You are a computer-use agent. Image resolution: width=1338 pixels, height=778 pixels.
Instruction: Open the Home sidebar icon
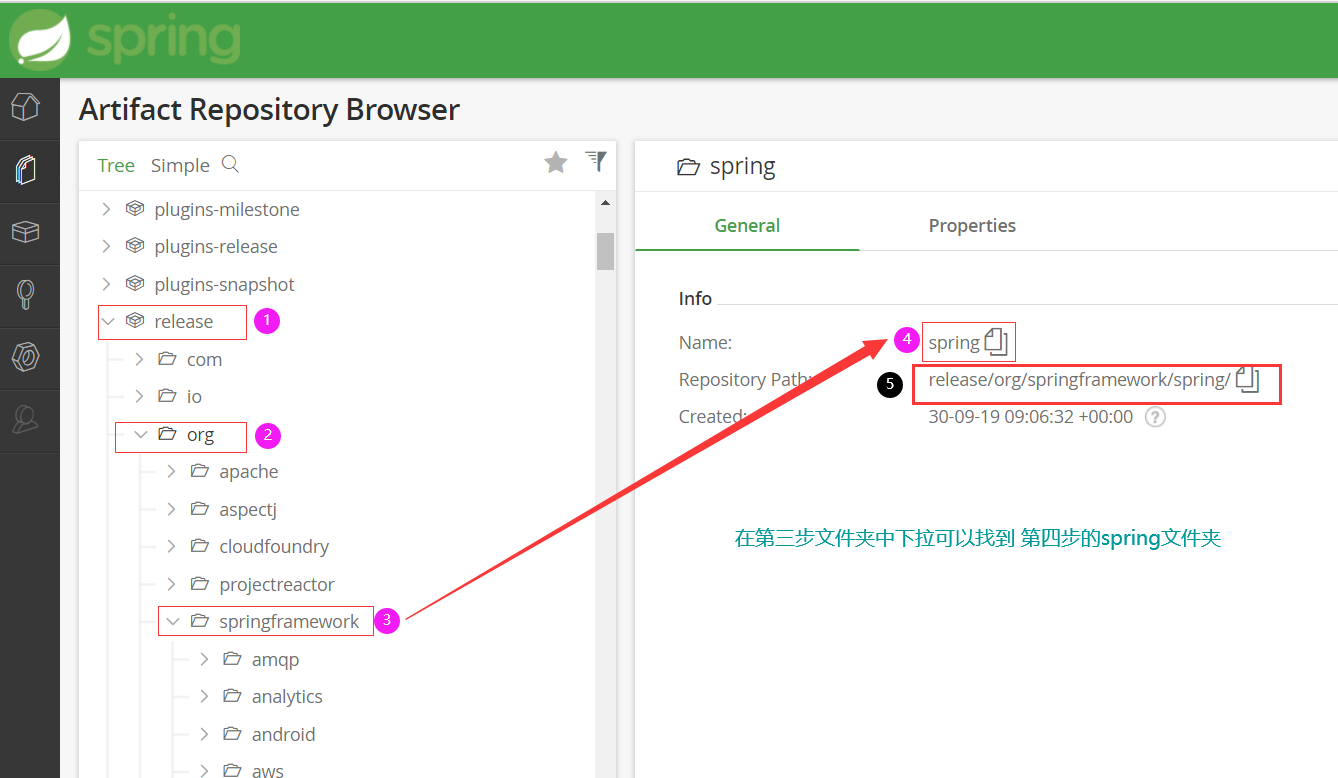(26, 105)
